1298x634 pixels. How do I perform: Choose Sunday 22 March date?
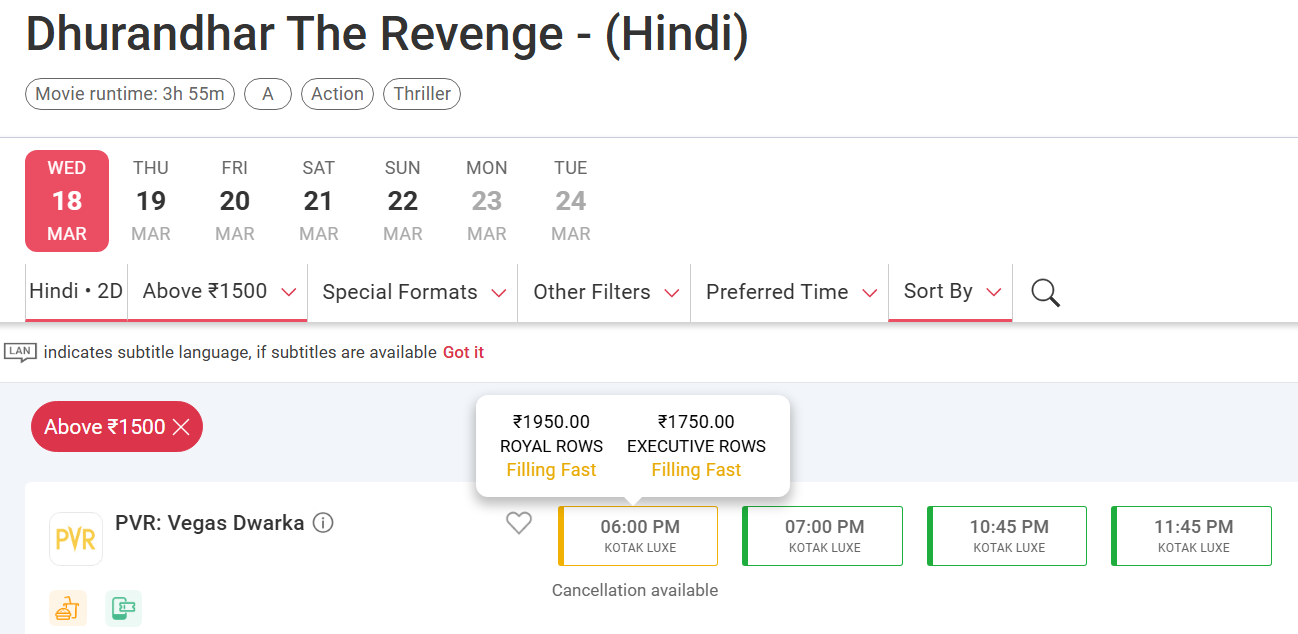point(402,201)
